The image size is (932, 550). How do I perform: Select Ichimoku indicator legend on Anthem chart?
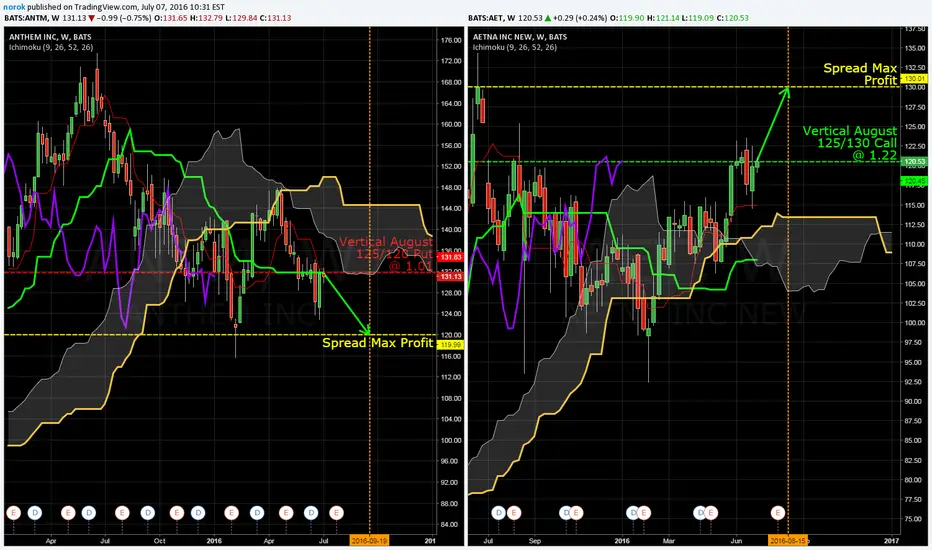click(x=51, y=47)
